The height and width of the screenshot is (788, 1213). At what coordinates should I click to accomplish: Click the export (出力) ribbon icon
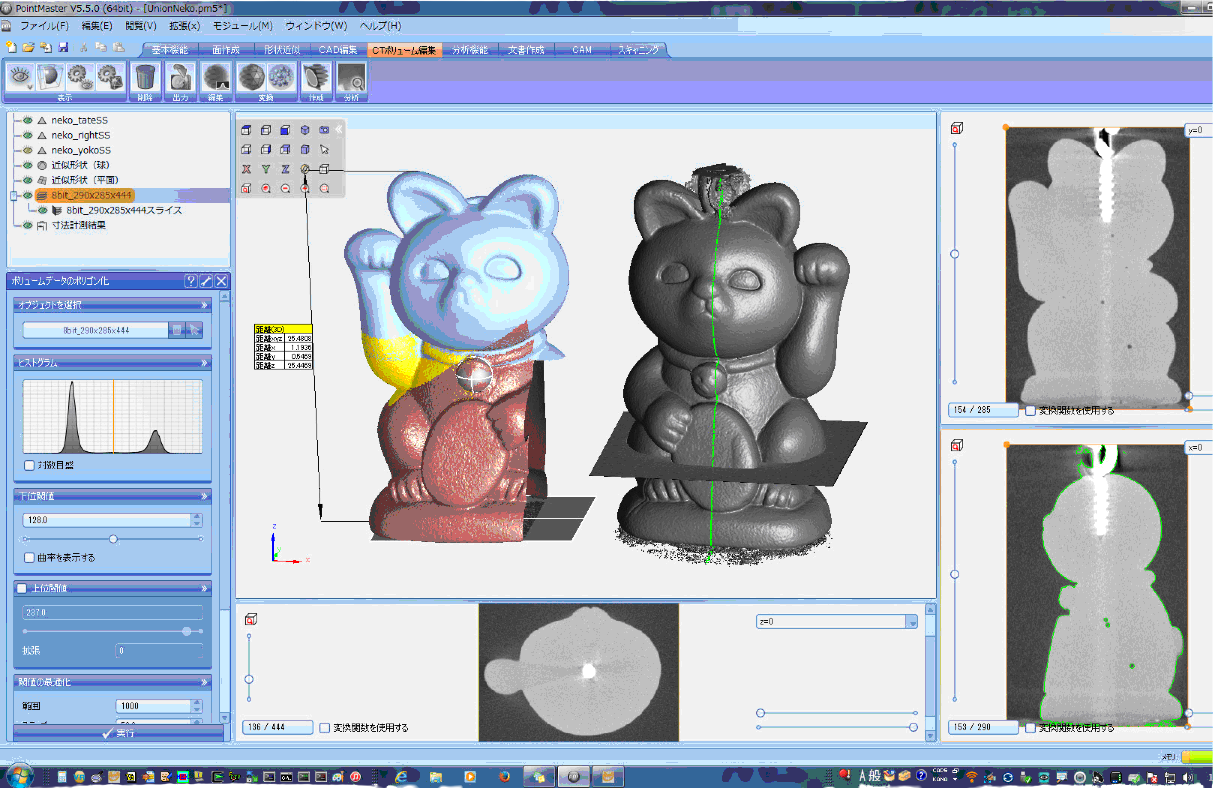(180, 78)
